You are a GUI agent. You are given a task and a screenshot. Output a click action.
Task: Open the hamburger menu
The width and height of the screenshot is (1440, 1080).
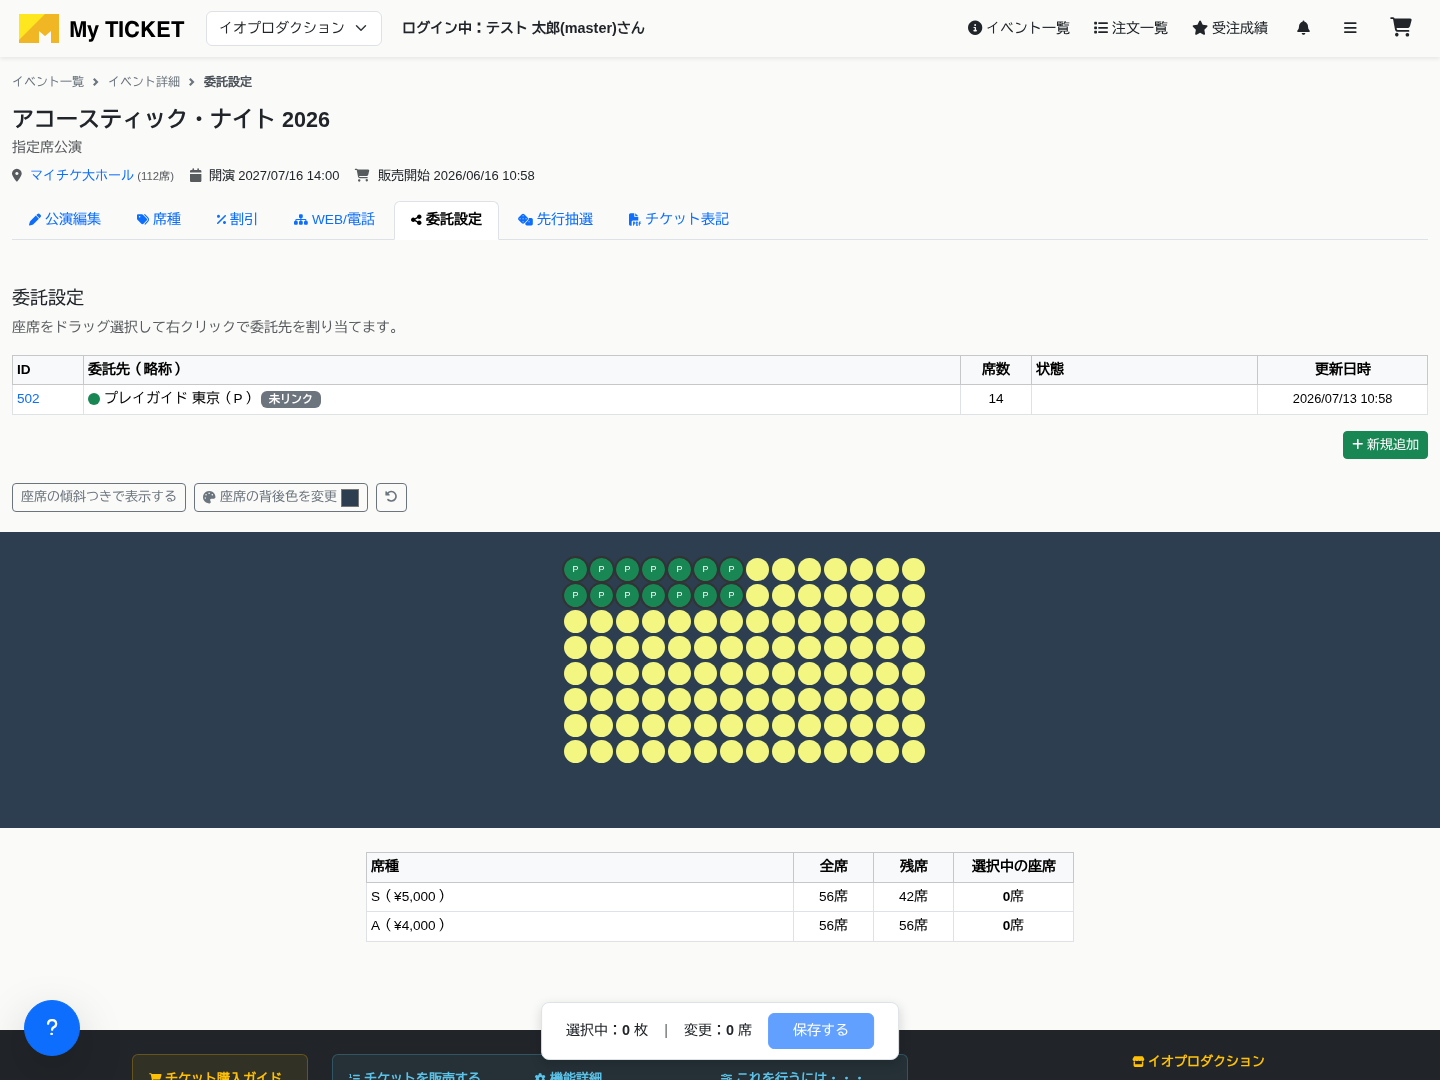(1350, 28)
